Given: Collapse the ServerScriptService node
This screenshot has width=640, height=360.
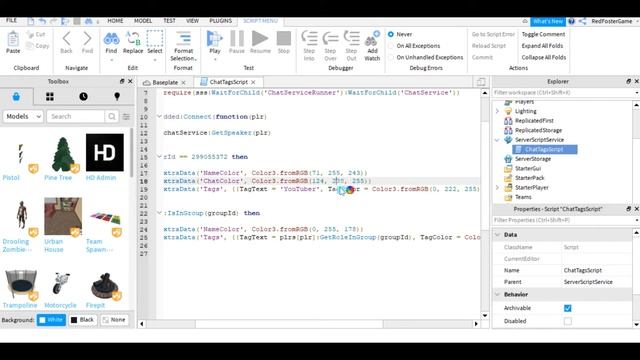Looking at the screenshot, I should pos(497,140).
